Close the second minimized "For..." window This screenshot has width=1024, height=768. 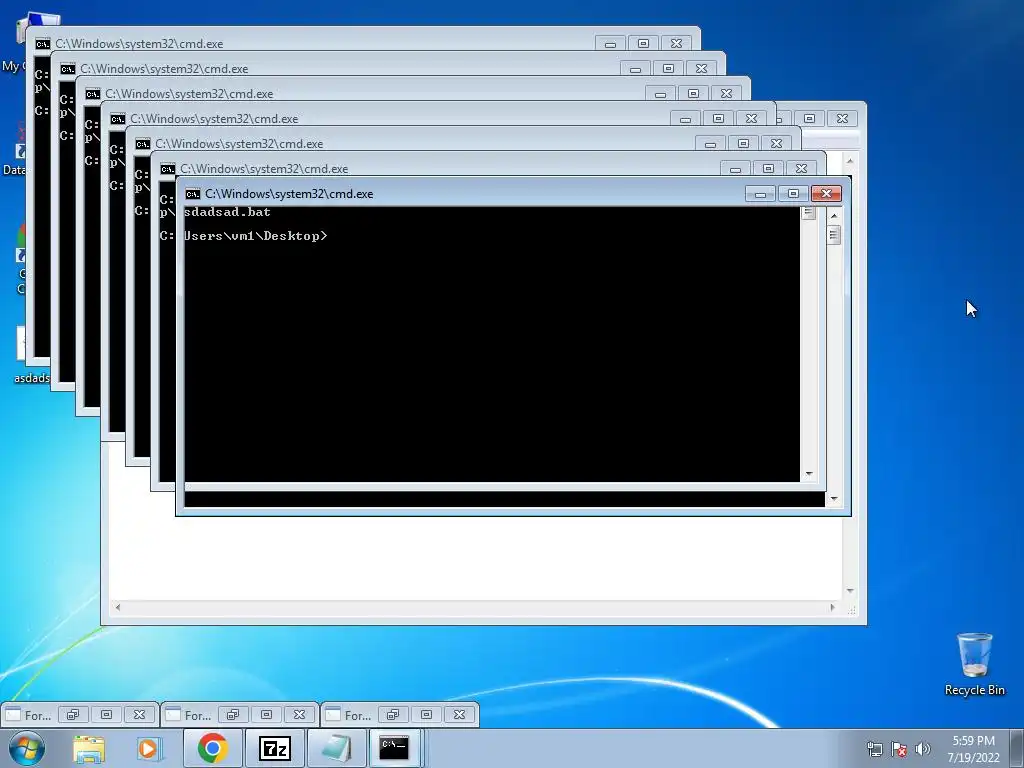click(299, 714)
